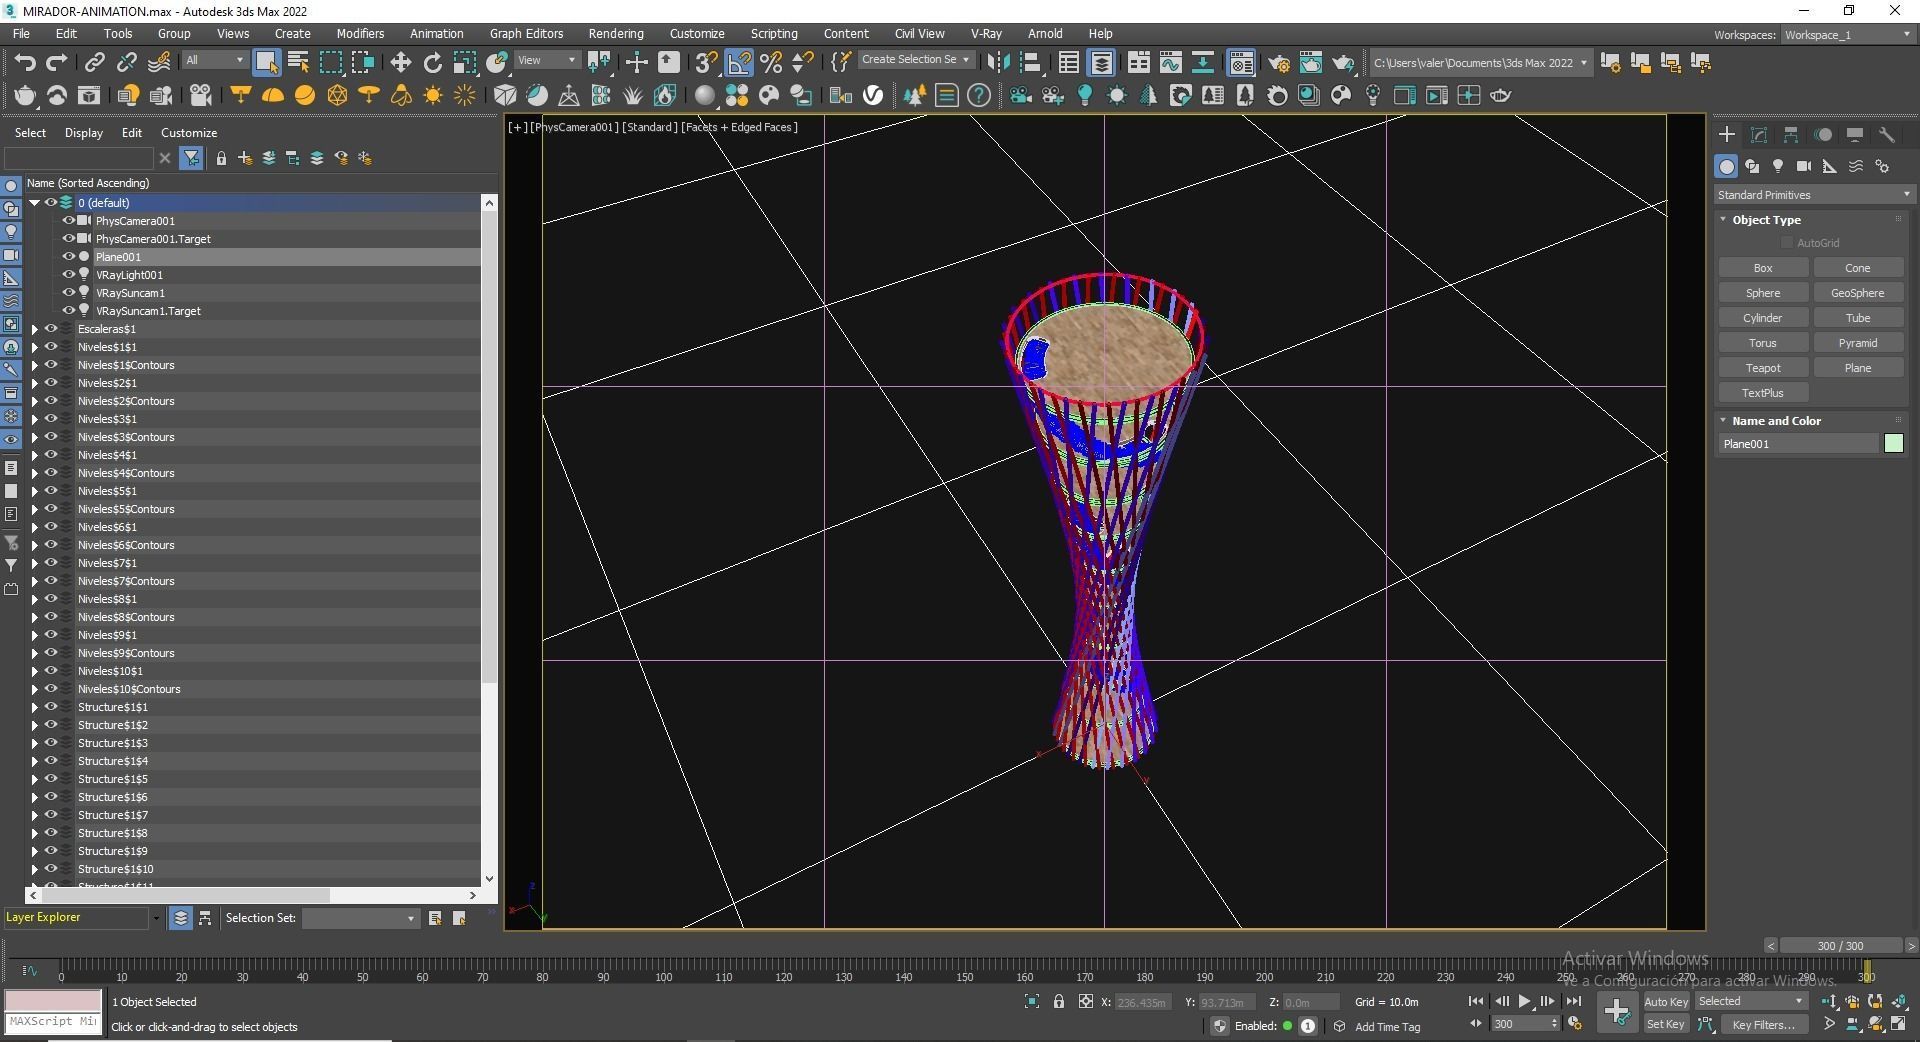
Task: Collapse the 0 (default) layer
Action: (35, 203)
